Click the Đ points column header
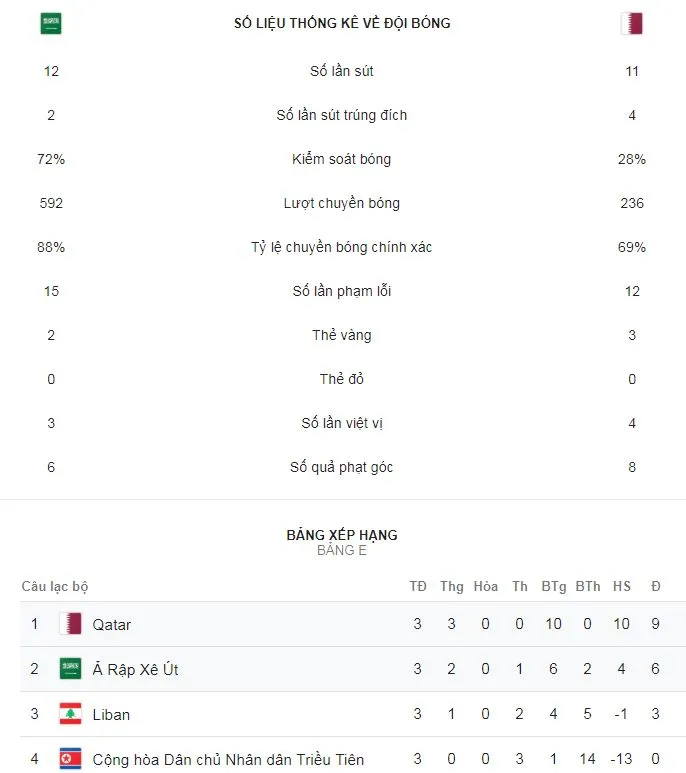686x773 pixels. coord(656,586)
